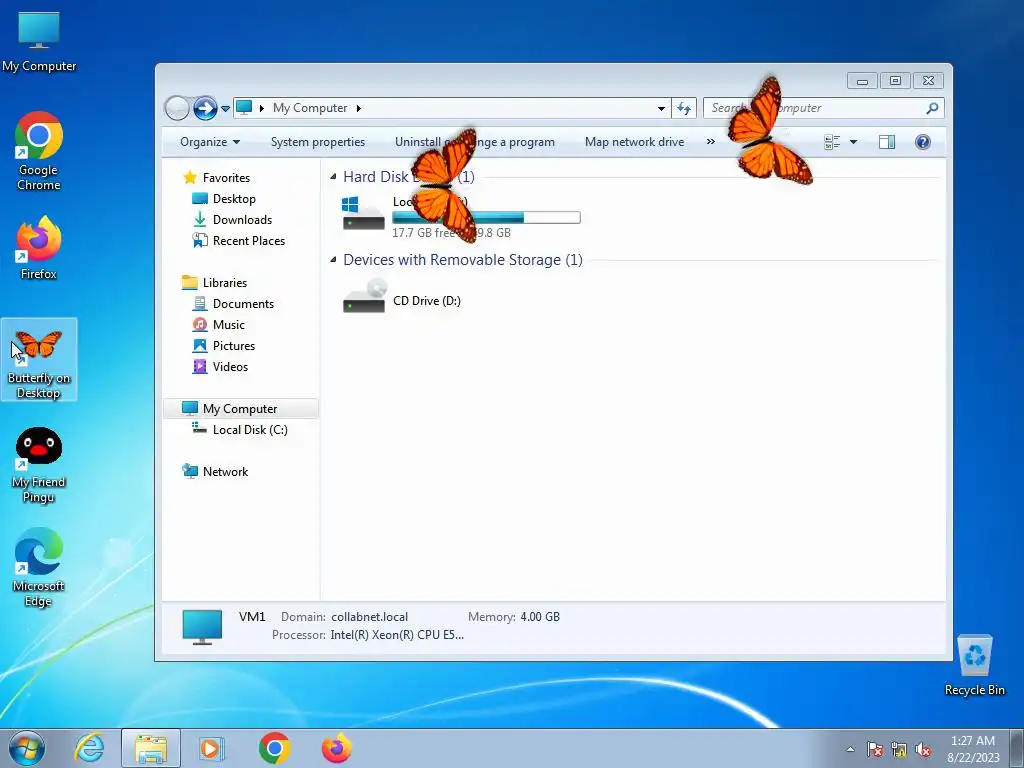Viewport: 1024px width, 768px height.
Task: Open the Firefox desktop shortcut
Action: point(39,248)
